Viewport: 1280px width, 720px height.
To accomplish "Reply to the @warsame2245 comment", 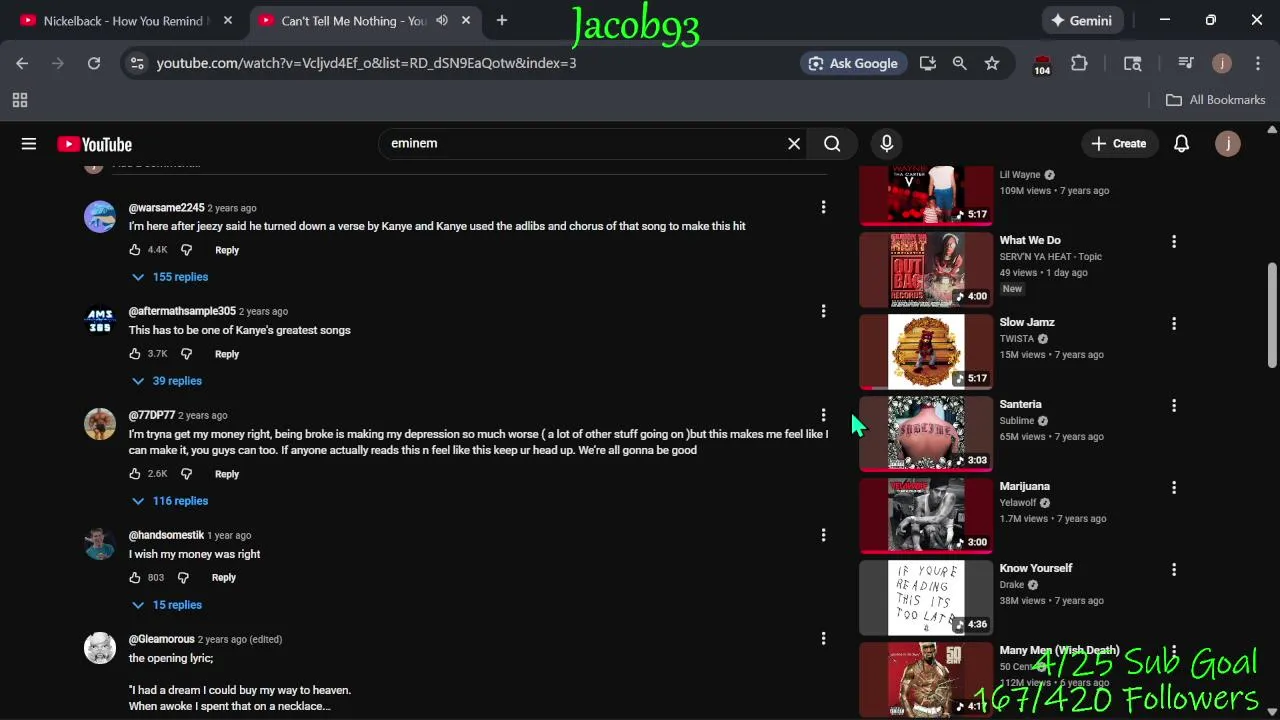I will click(x=227, y=250).
